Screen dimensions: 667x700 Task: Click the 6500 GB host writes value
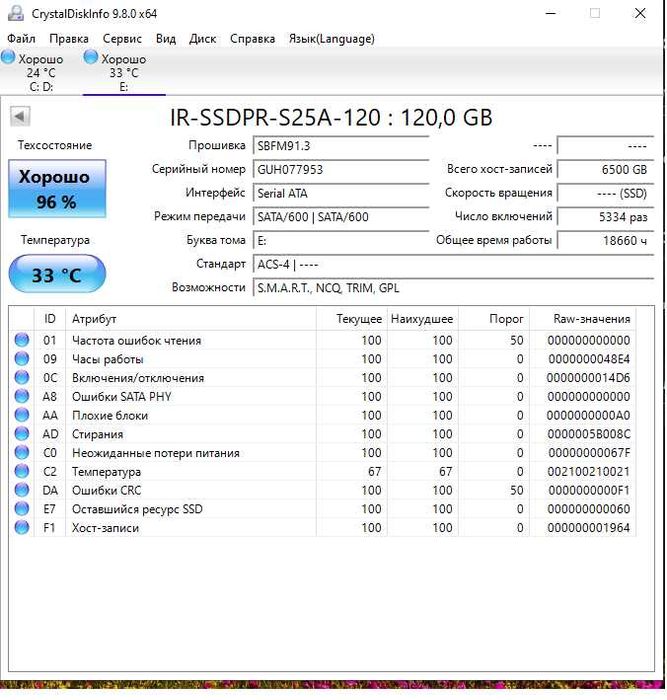605,170
